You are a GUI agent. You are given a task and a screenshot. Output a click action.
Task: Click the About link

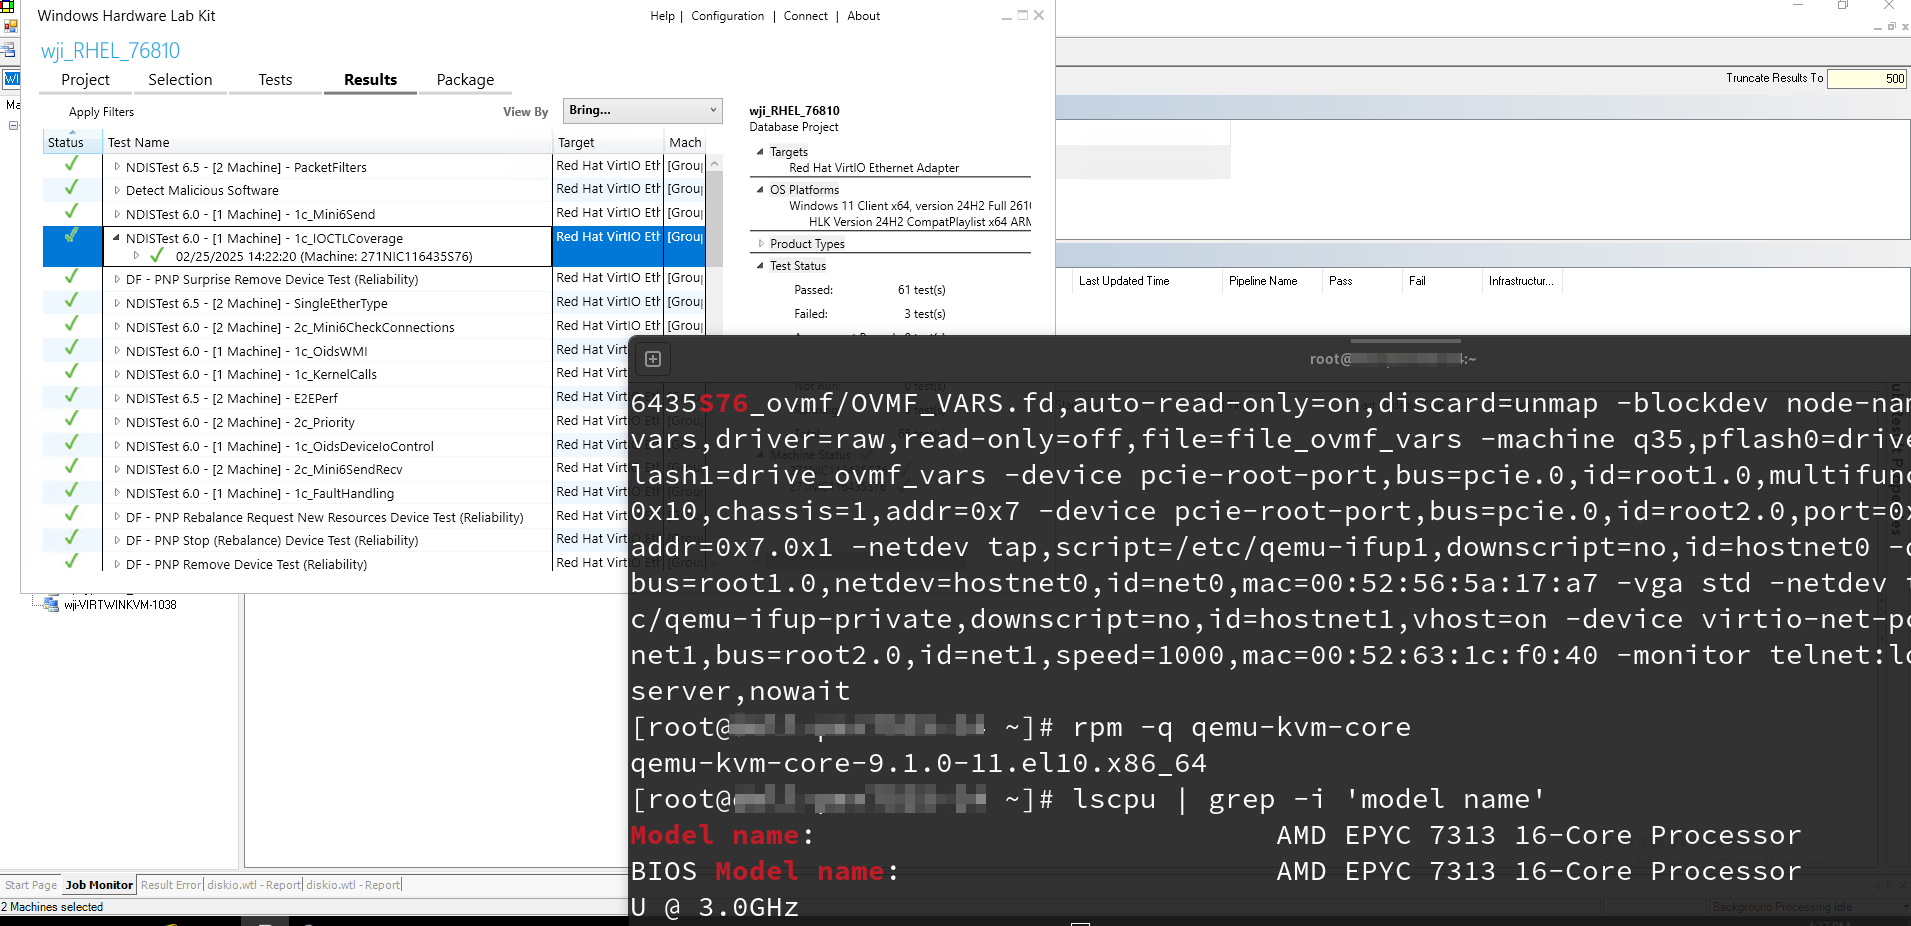[863, 16]
